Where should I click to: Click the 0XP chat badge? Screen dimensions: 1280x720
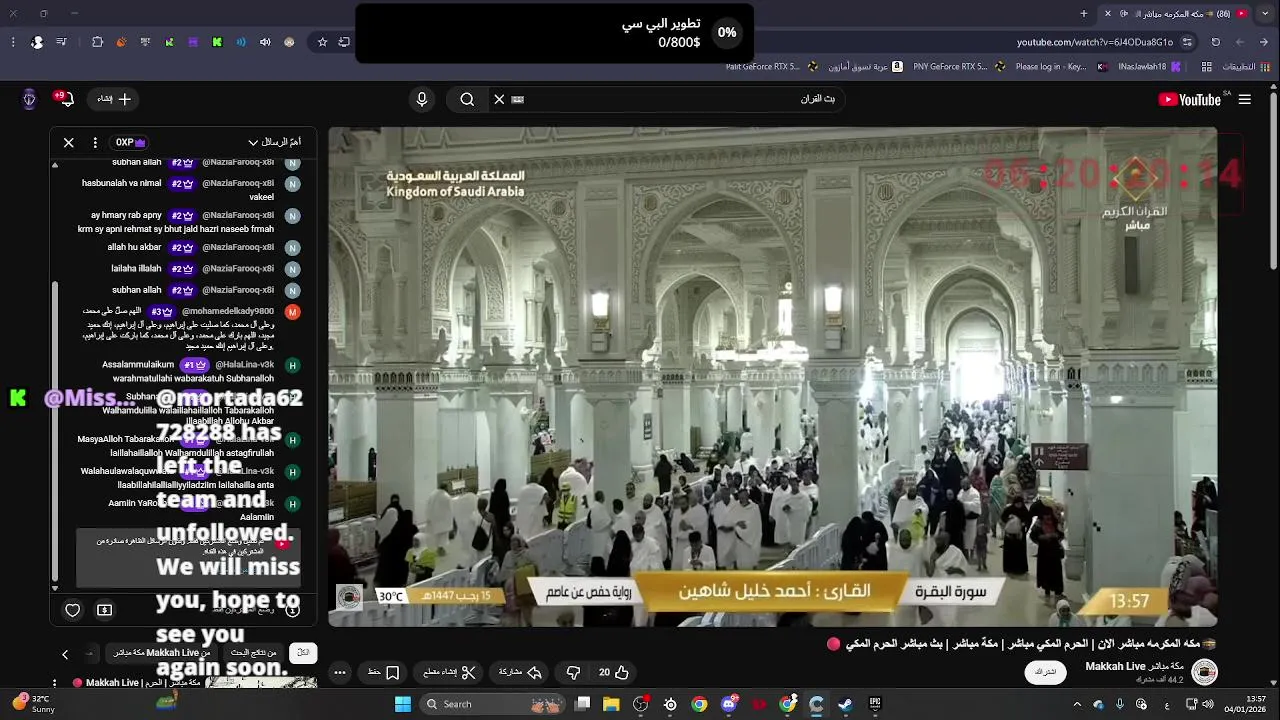coord(130,142)
